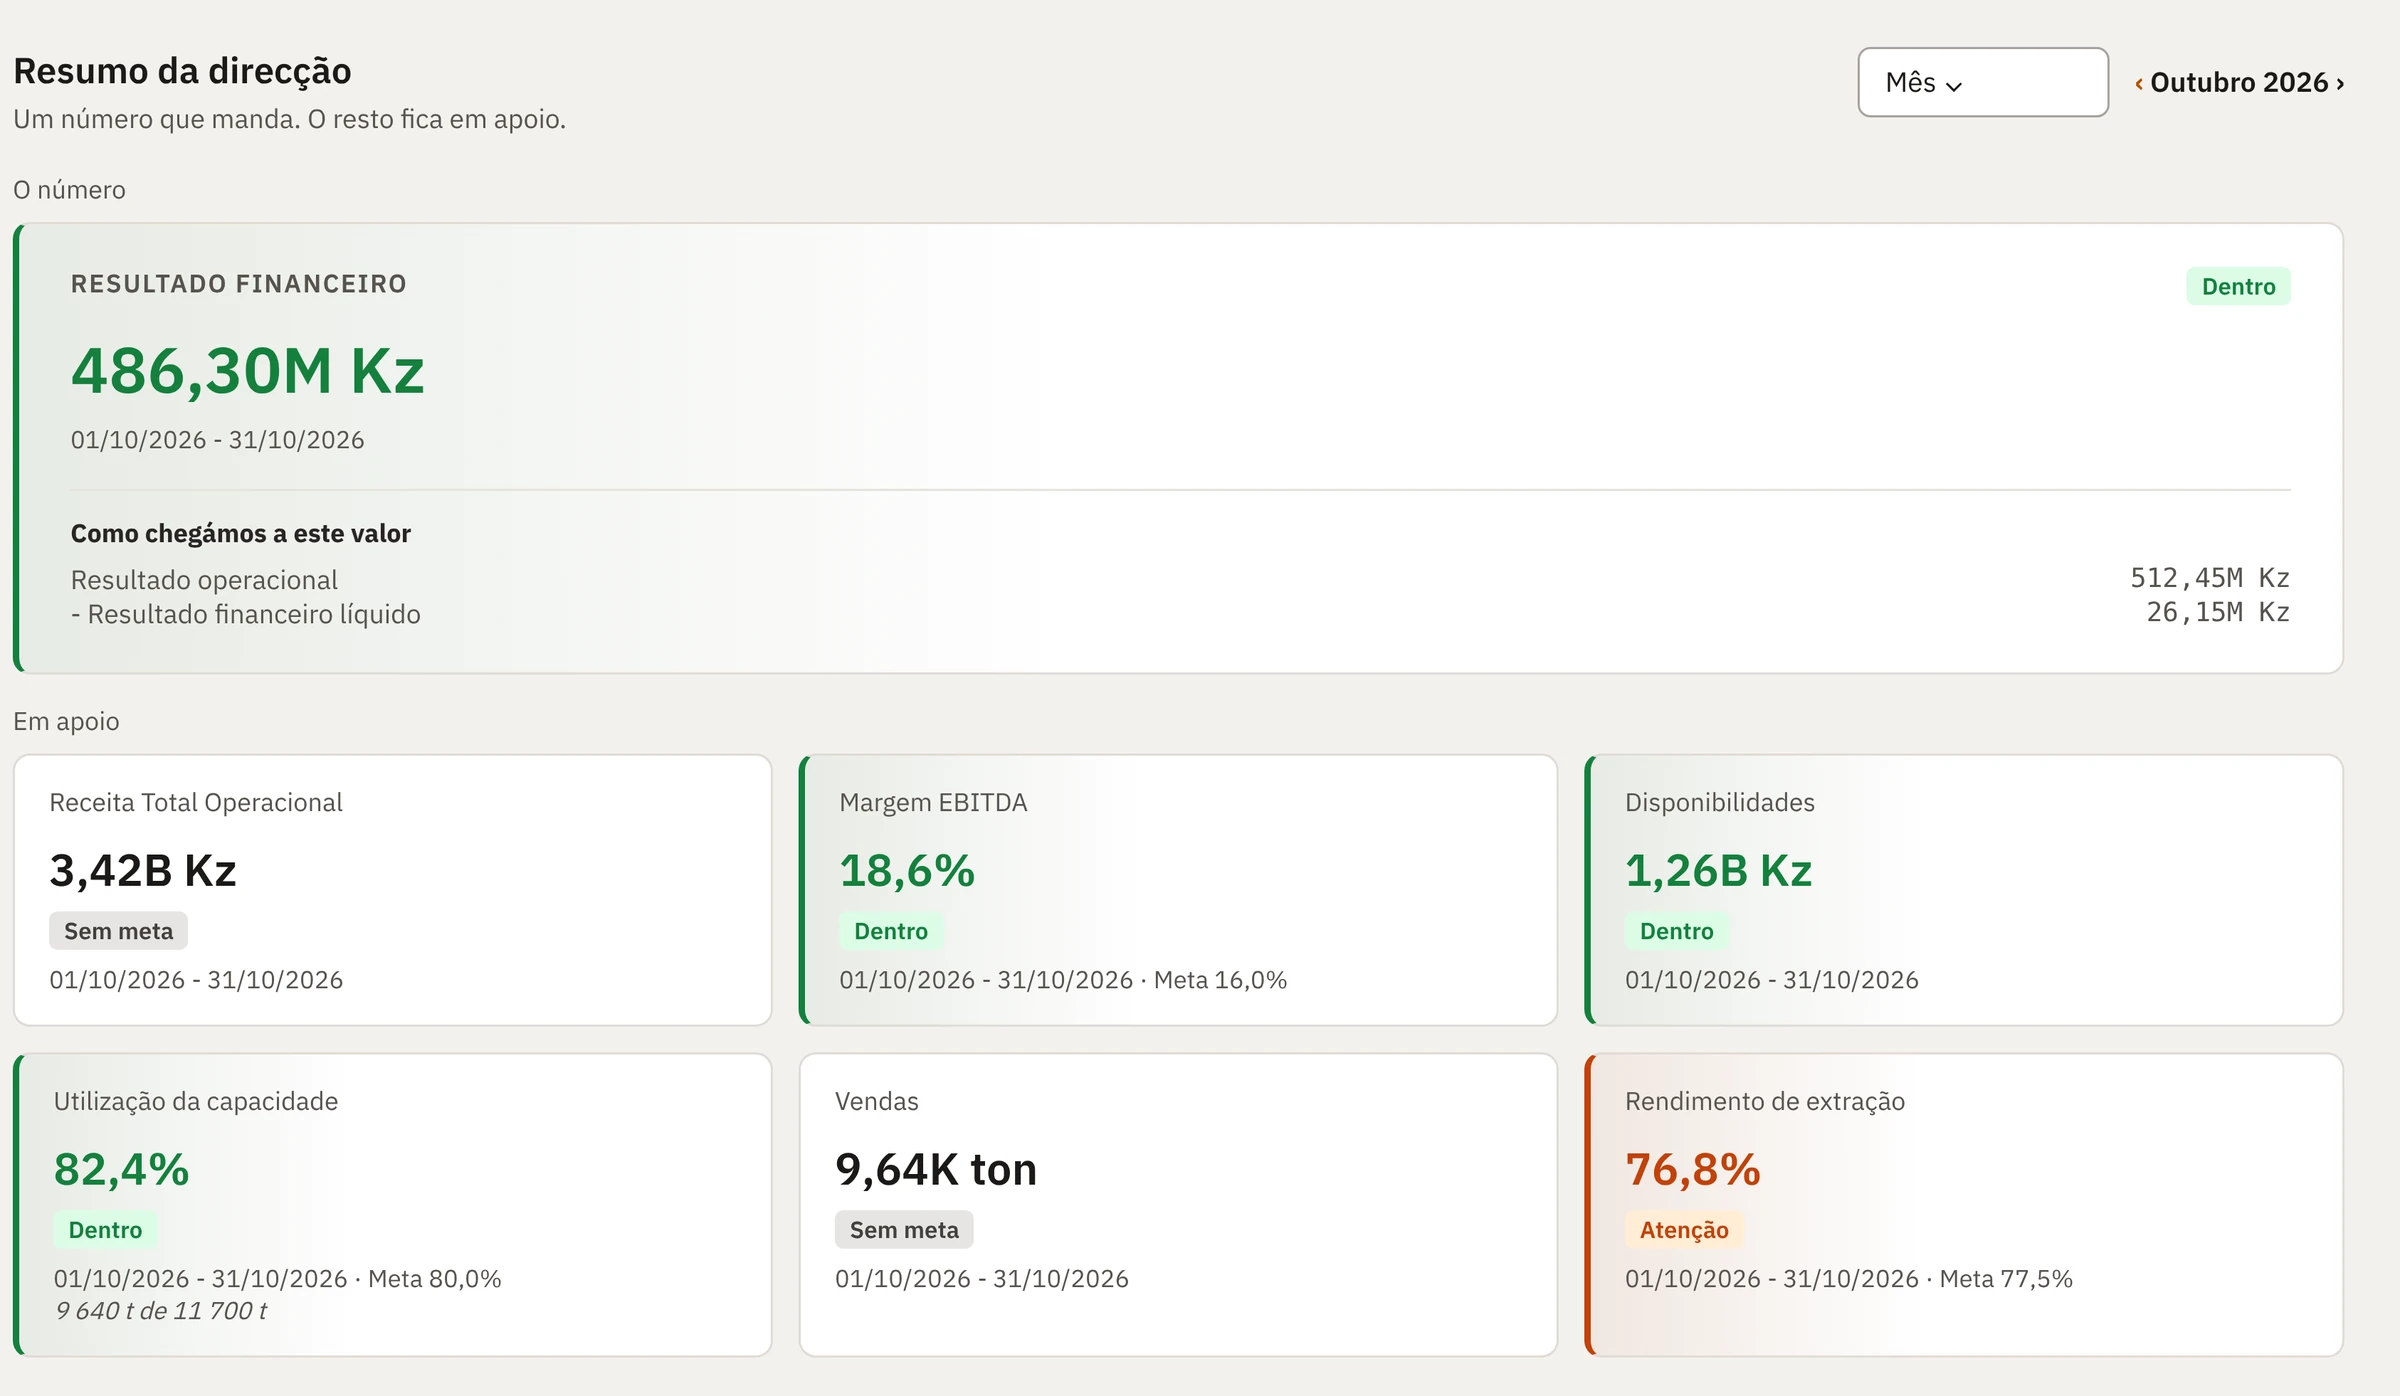Screen dimensions: 2400x1396
Task: Advance to next month with right chevron
Action: point(2340,83)
